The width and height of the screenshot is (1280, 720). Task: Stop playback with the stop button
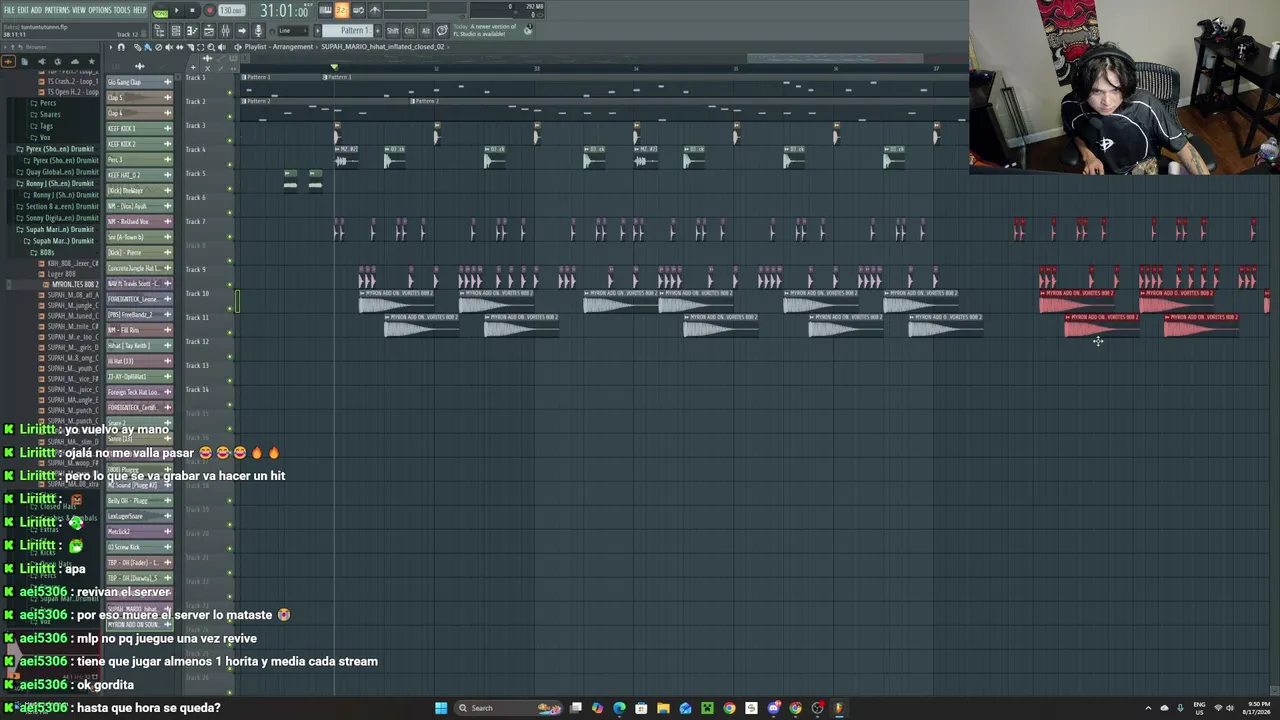(x=192, y=10)
